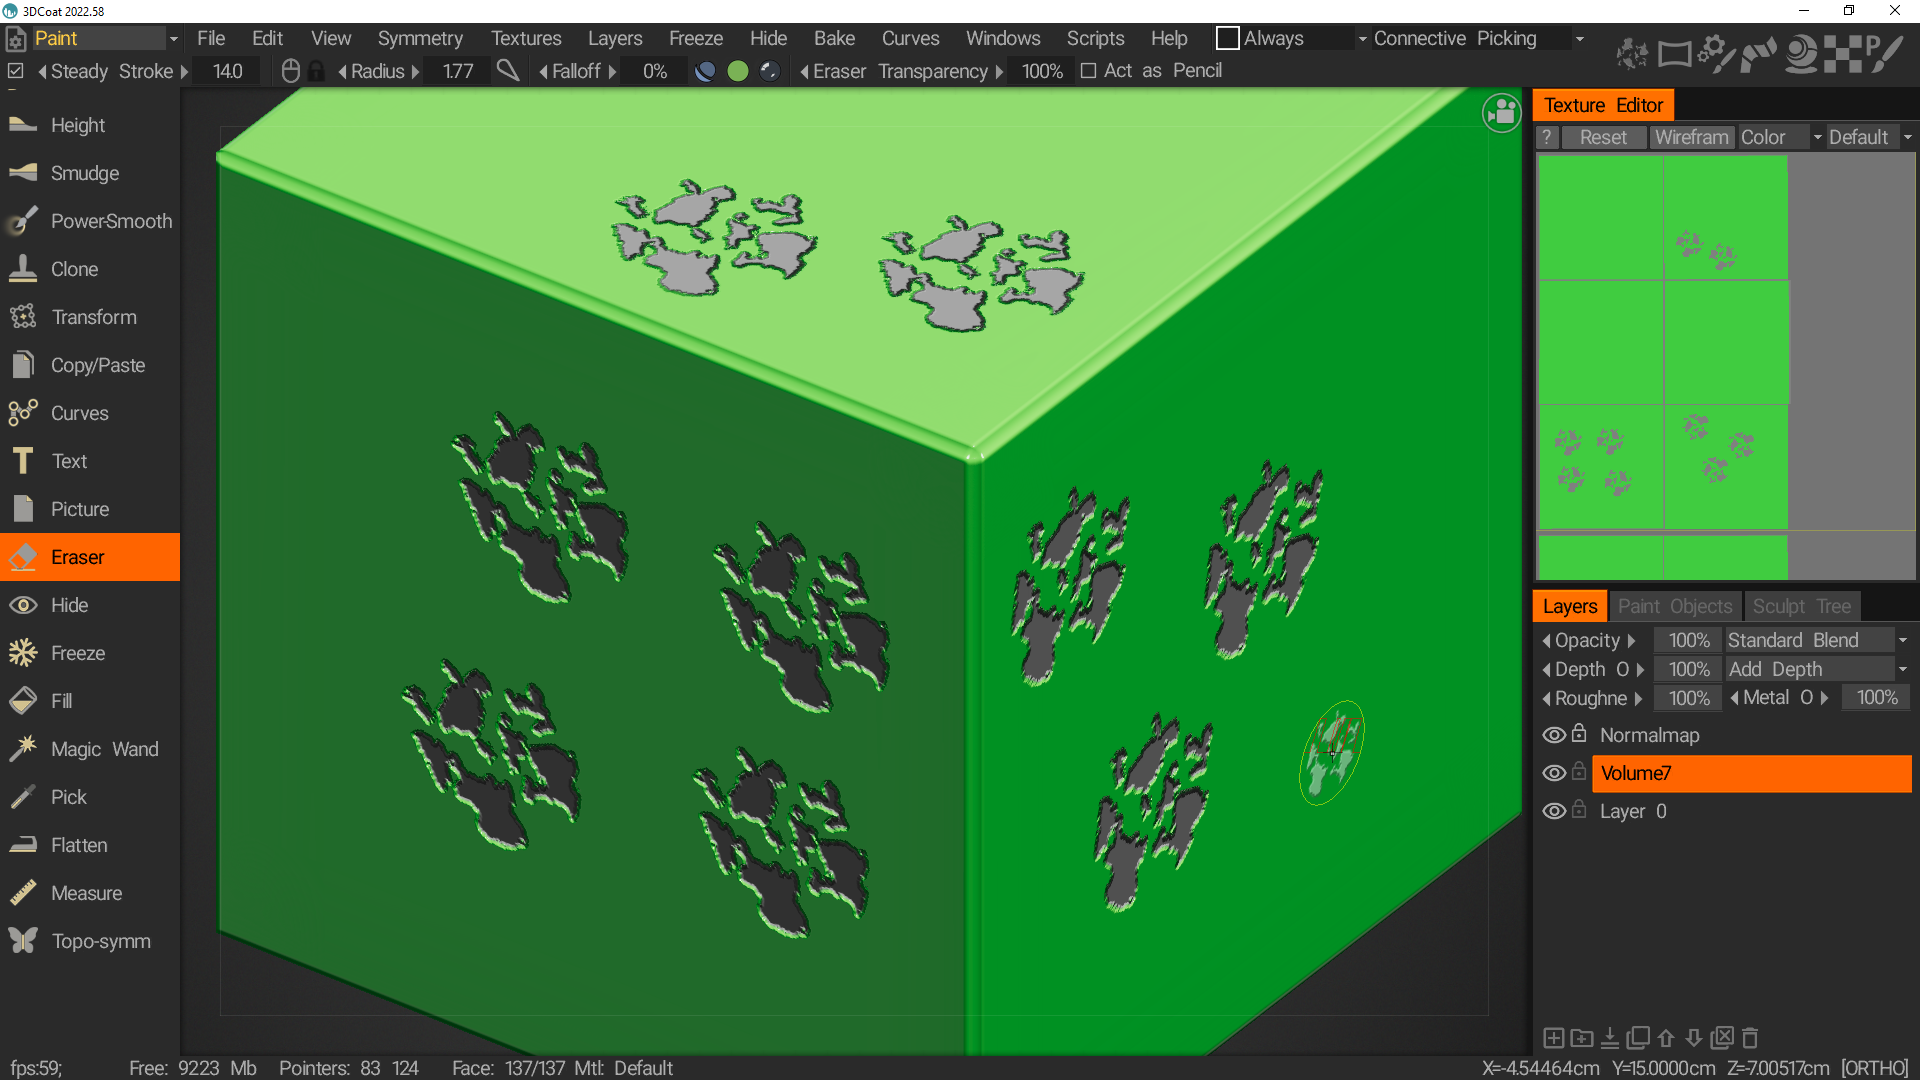The width and height of the screenshot is (1920, 1080).
Task: Select the Smudge tool
Action: click(x=90, y=173)
